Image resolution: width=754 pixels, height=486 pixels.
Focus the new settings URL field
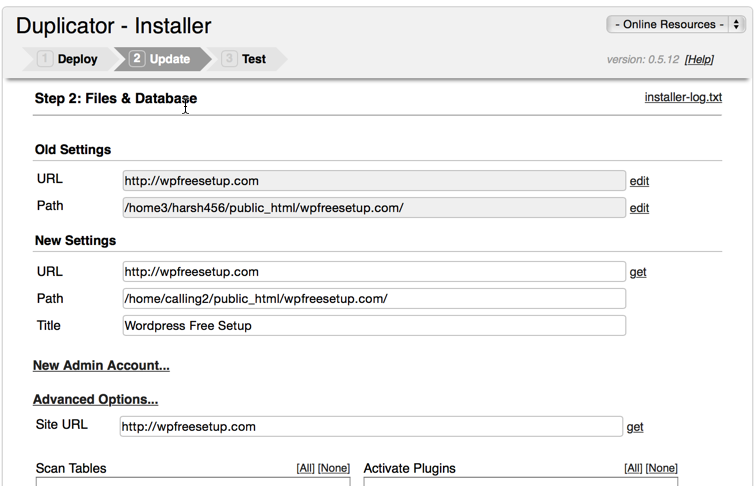[374, 271]
